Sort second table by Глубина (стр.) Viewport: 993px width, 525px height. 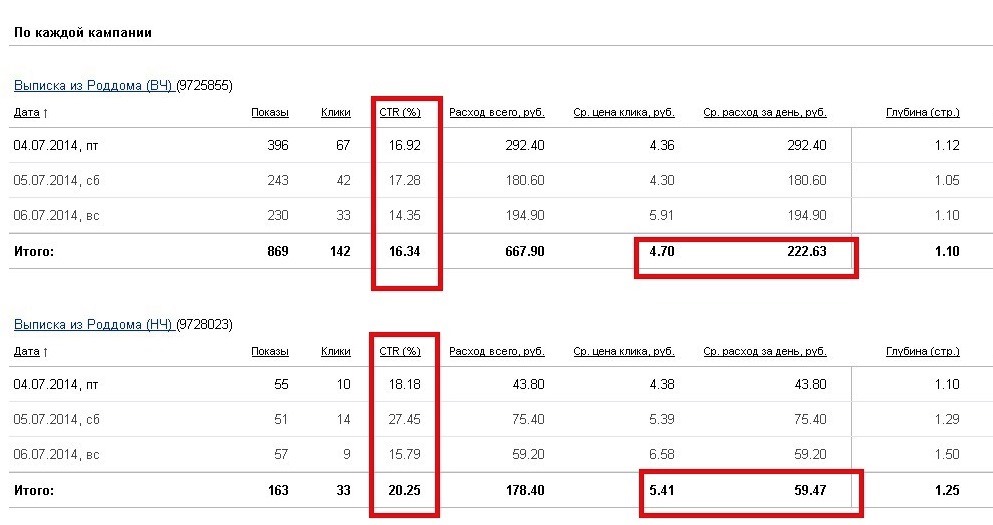(x=923, y=351)
